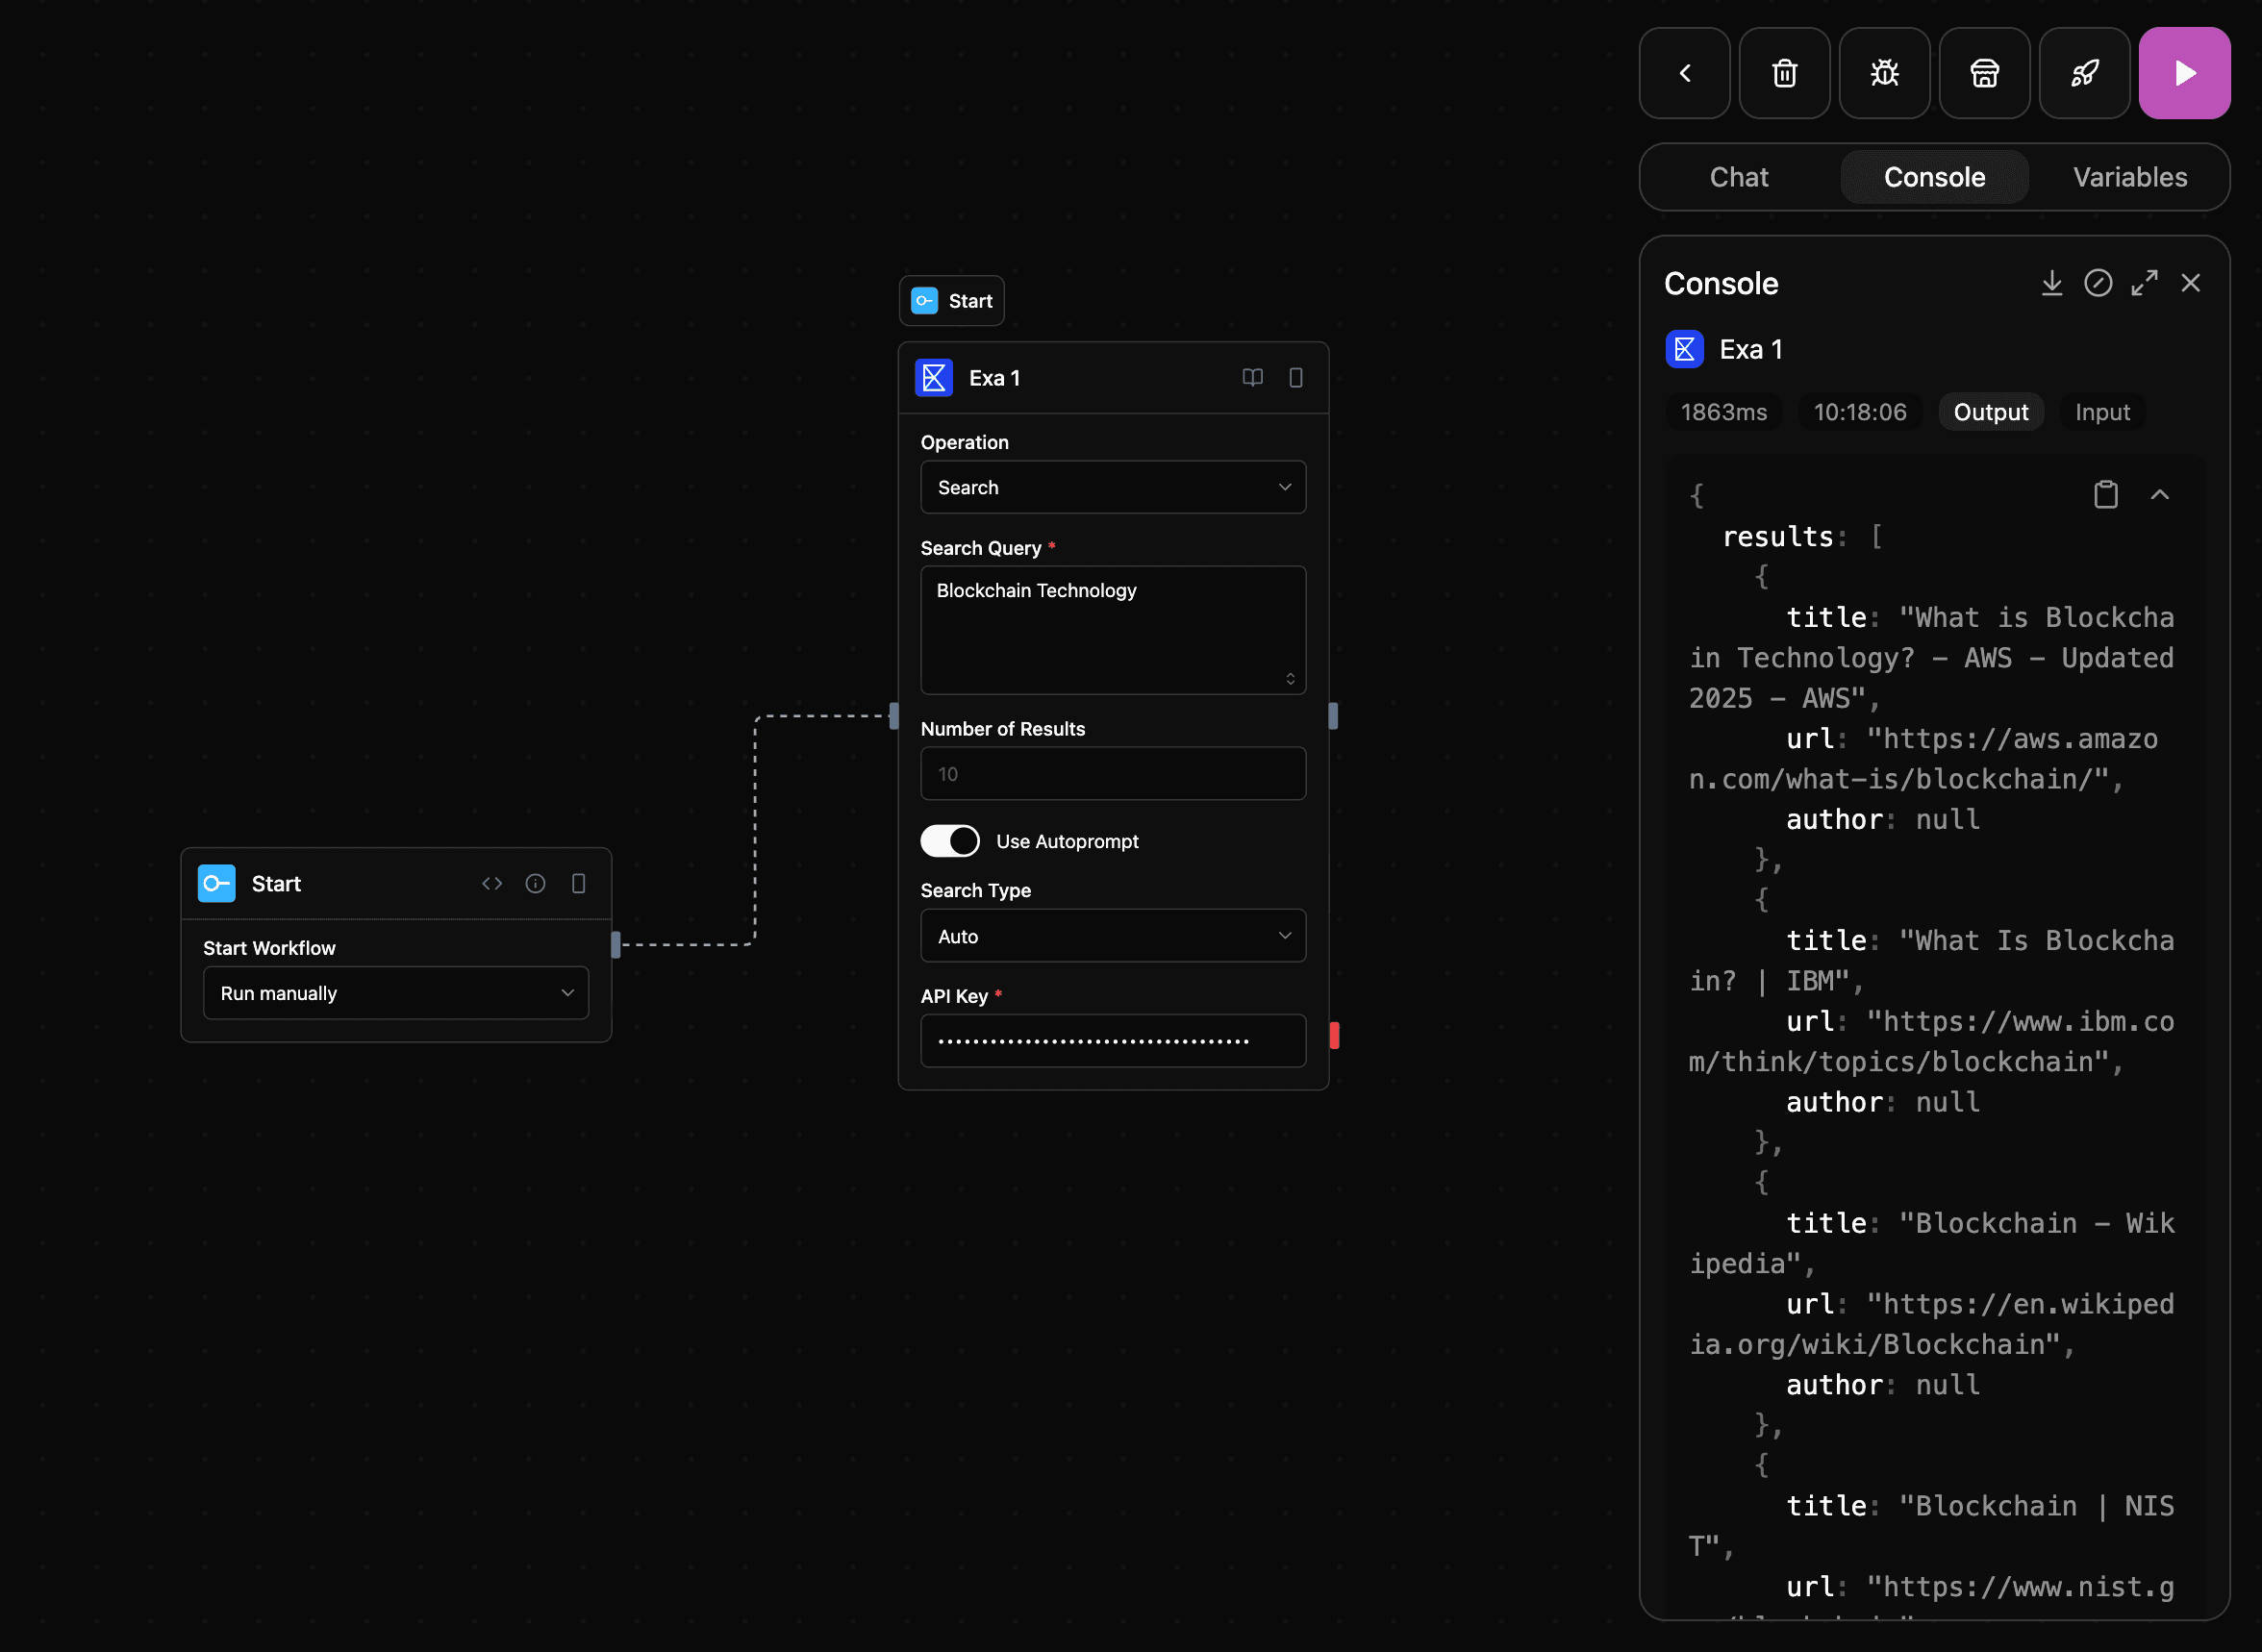Open the Variables tab
Viewport: 2262px width, 1652px height.
pos(2129,177)
